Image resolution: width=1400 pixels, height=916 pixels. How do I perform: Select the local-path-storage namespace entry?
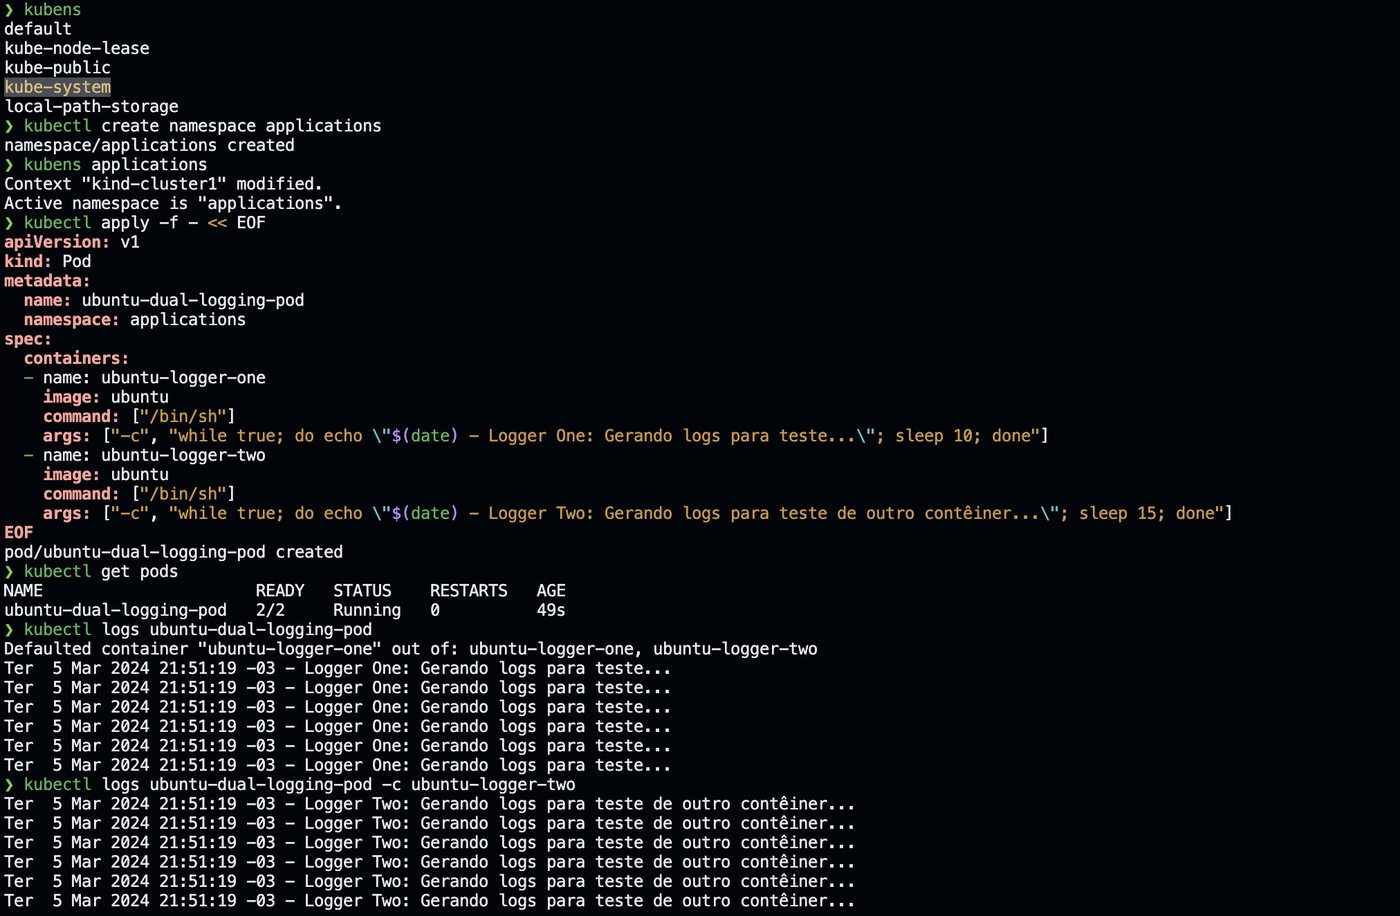[x=91, y=106]
